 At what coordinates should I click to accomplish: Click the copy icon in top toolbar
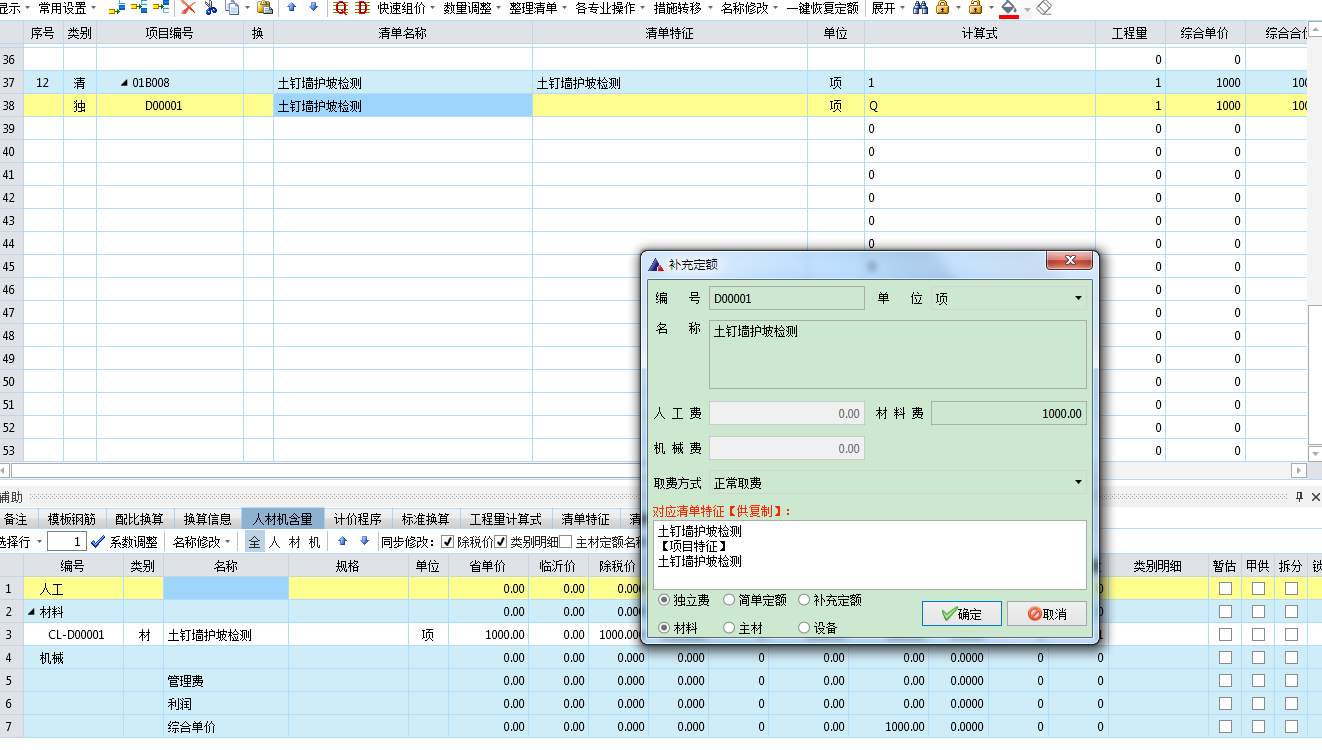(232, 8)
